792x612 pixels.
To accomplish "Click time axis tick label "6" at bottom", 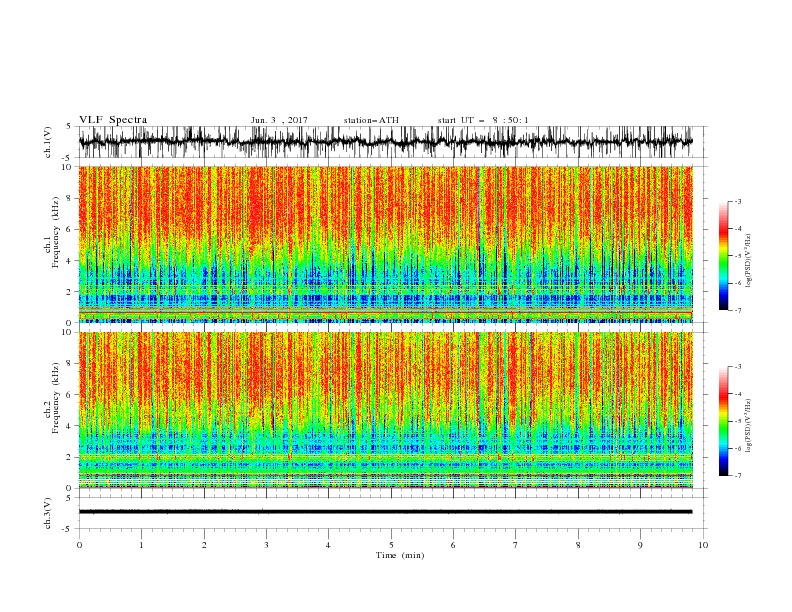I will coord(453,545).
